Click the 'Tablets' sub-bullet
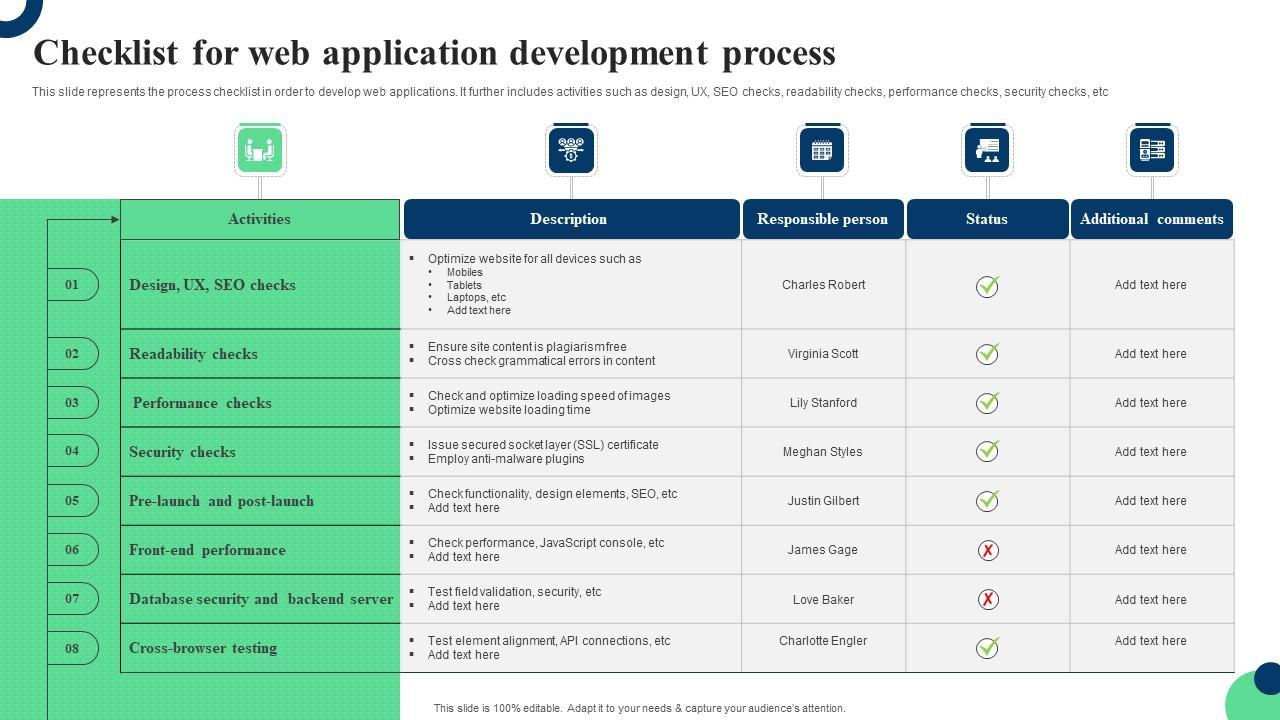The width and height of the screenshot is (1280, 720). [464, 285]
